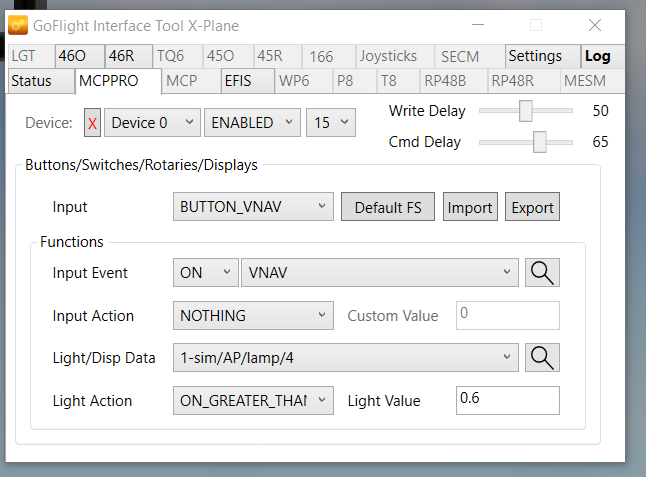Screen dimensions: 646x477
Task: Click the red X device button
Action: 92,123
